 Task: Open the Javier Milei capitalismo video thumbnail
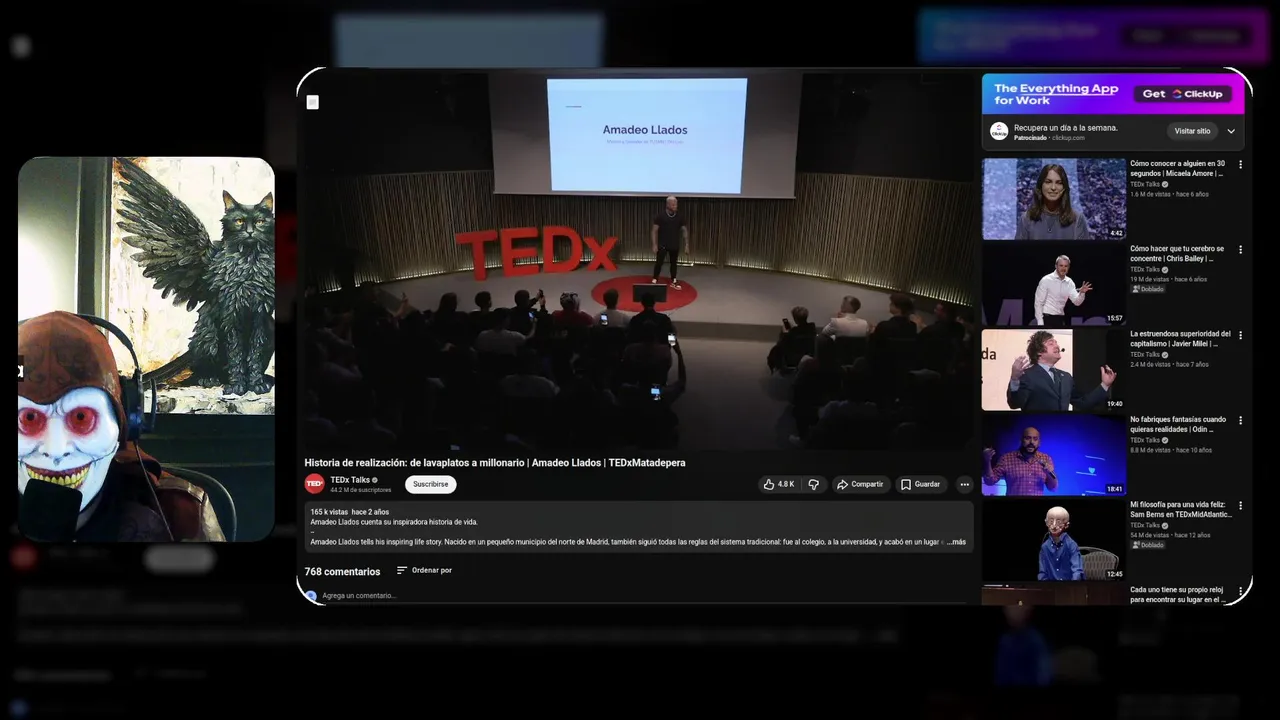(x=1054, y=370)
